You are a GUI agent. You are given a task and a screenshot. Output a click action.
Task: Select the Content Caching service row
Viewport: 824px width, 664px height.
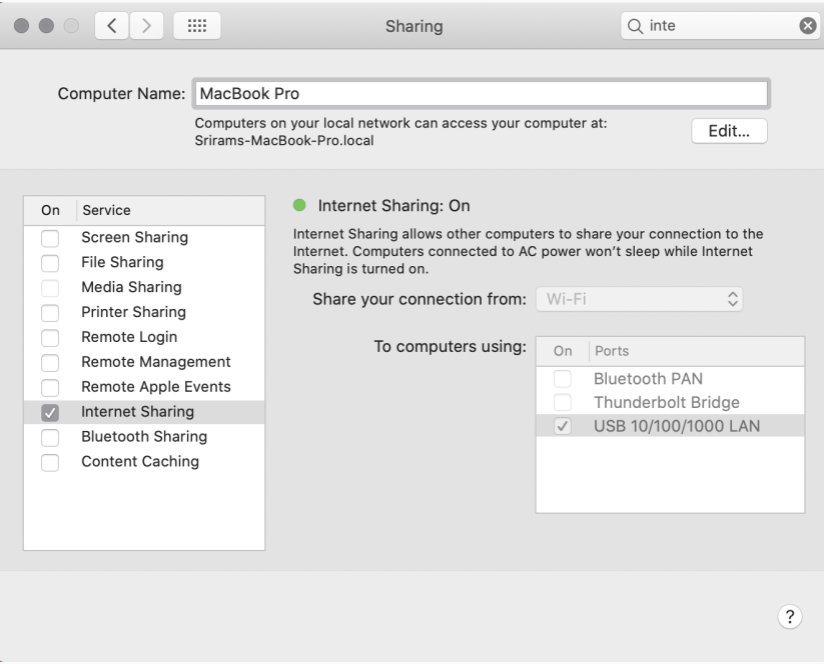[x=144, y=462]
